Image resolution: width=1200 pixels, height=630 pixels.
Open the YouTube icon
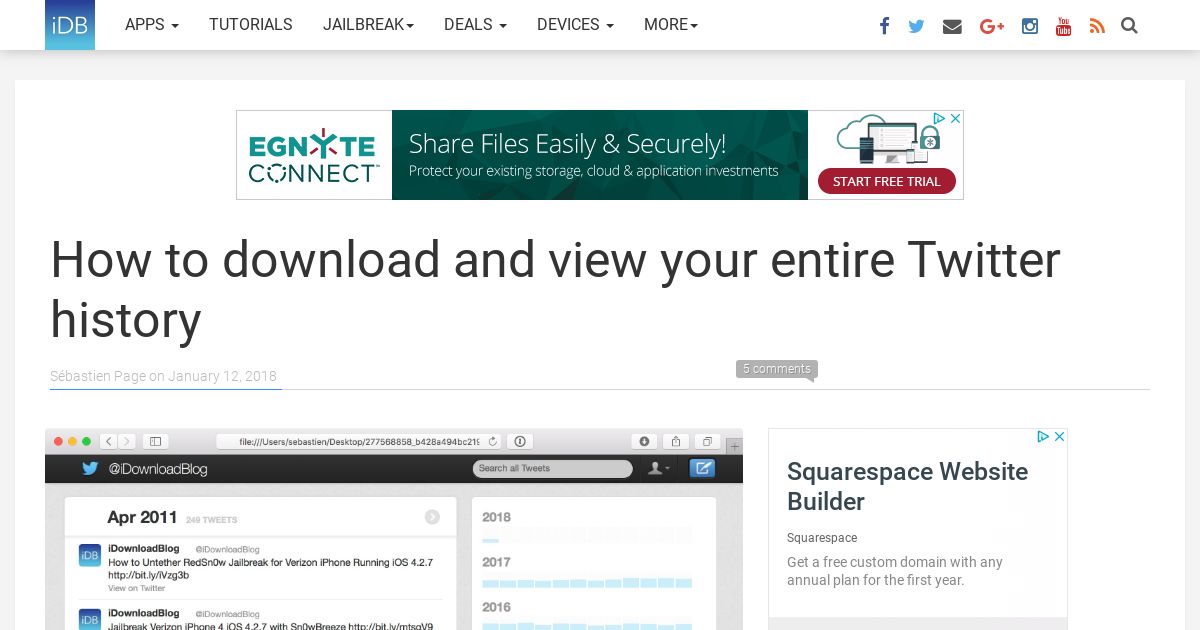[x=1064, y=26]
